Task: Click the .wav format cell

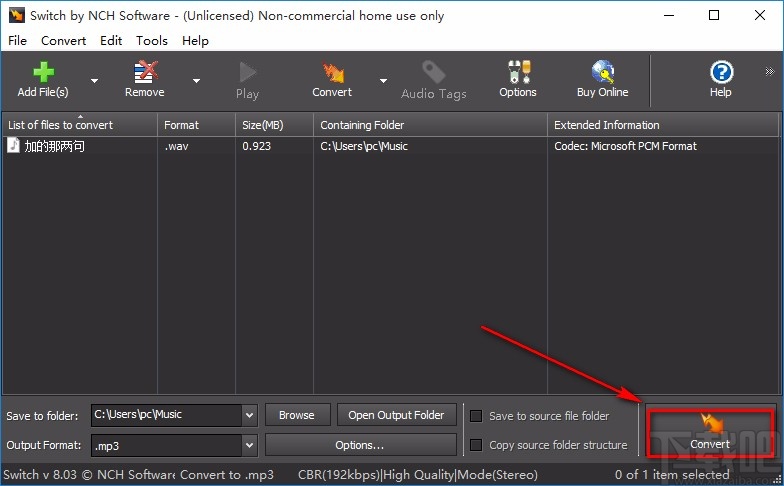Action: point(176,146)
